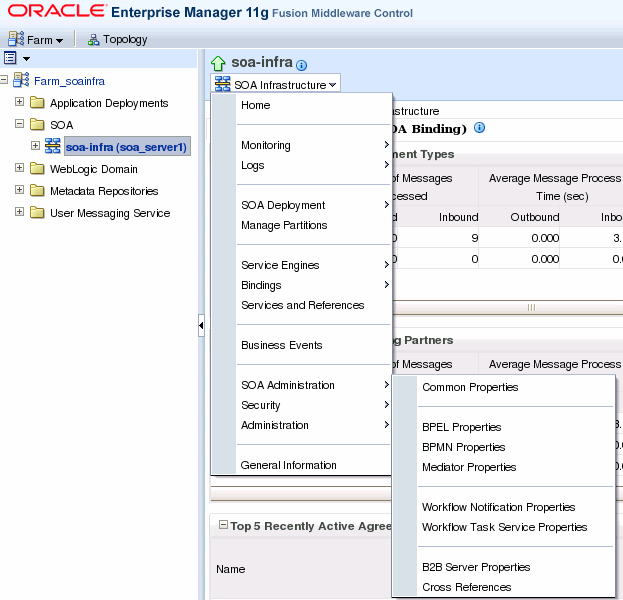Click the Outbound column header
This screenshot has height=600, width=623.
(x=534, y=217)
